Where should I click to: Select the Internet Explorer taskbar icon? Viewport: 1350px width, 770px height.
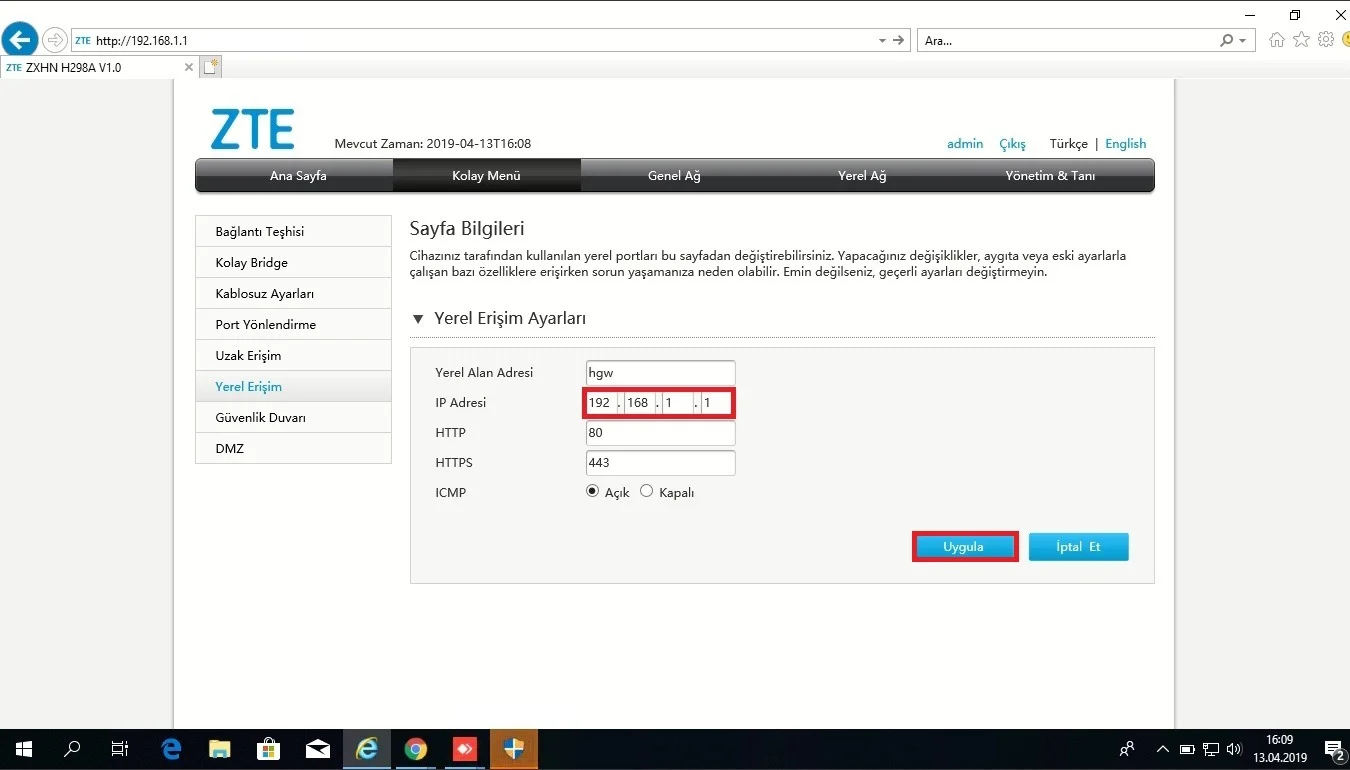(x=367, y=749)
